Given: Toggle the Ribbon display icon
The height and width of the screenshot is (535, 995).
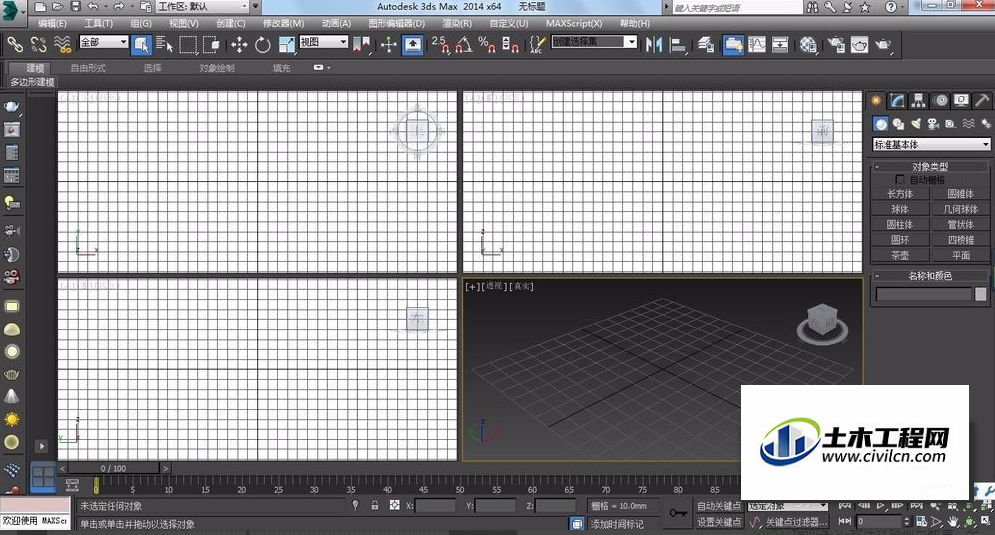Looking at the screenshot, I should point(733,44).
